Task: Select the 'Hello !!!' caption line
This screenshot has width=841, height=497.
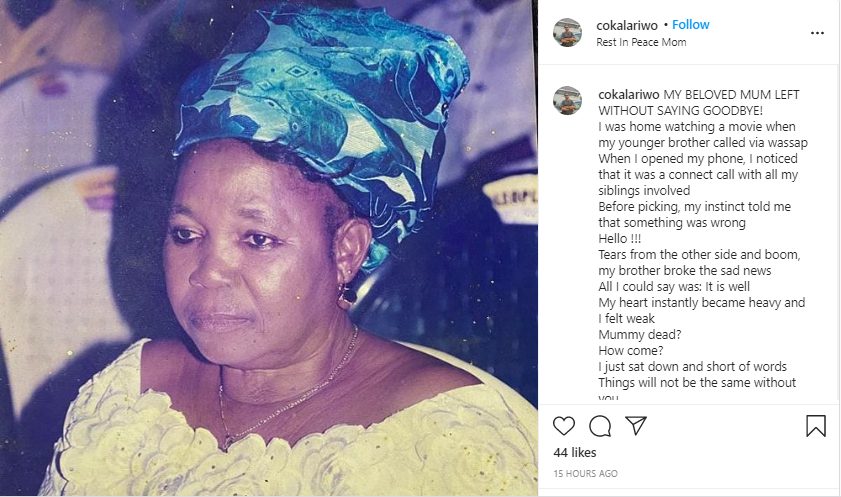Action: coord(619,239)
